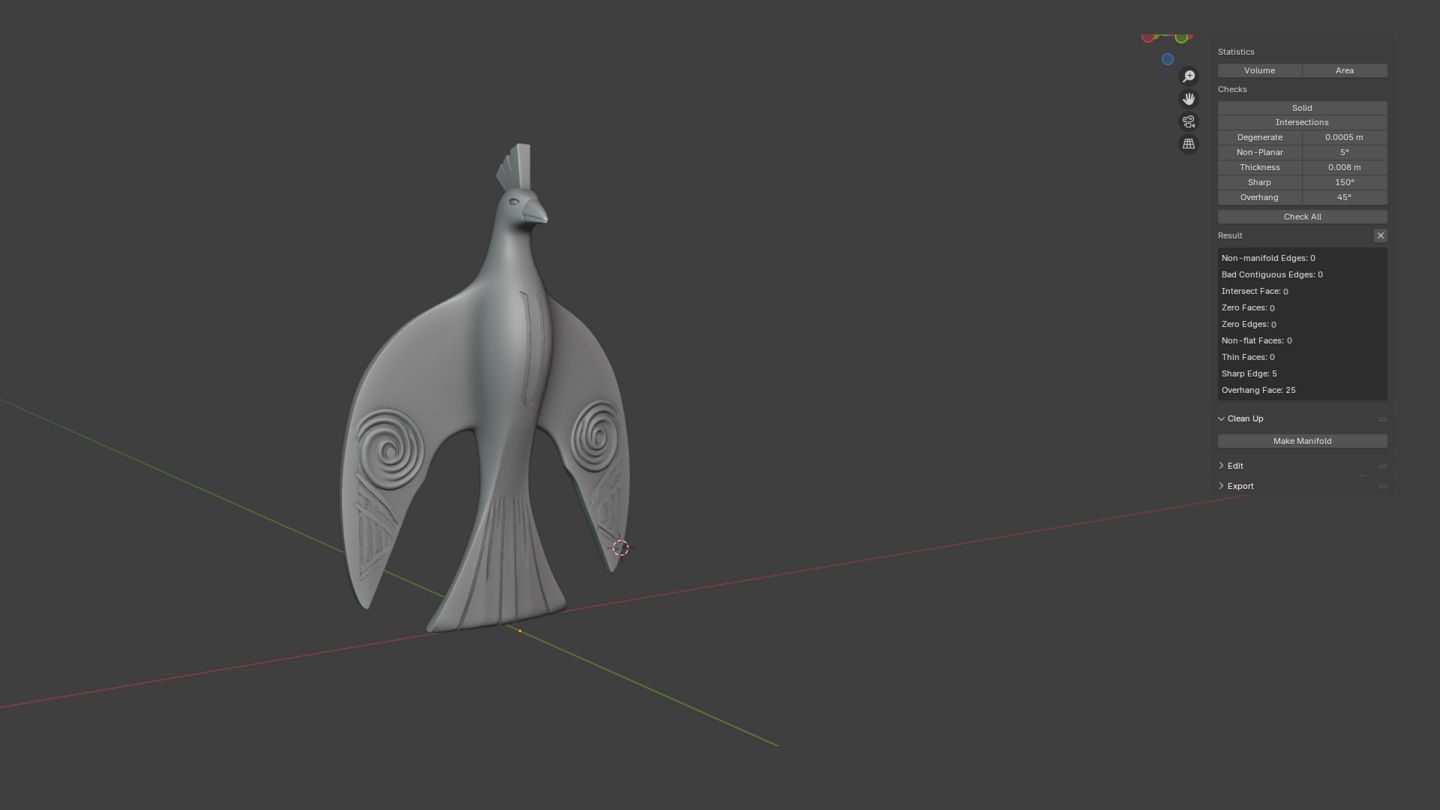This screenshot has height=810, width=1440.
Task: Click the pan view hand icon
Action: [x=1188, y=99]
